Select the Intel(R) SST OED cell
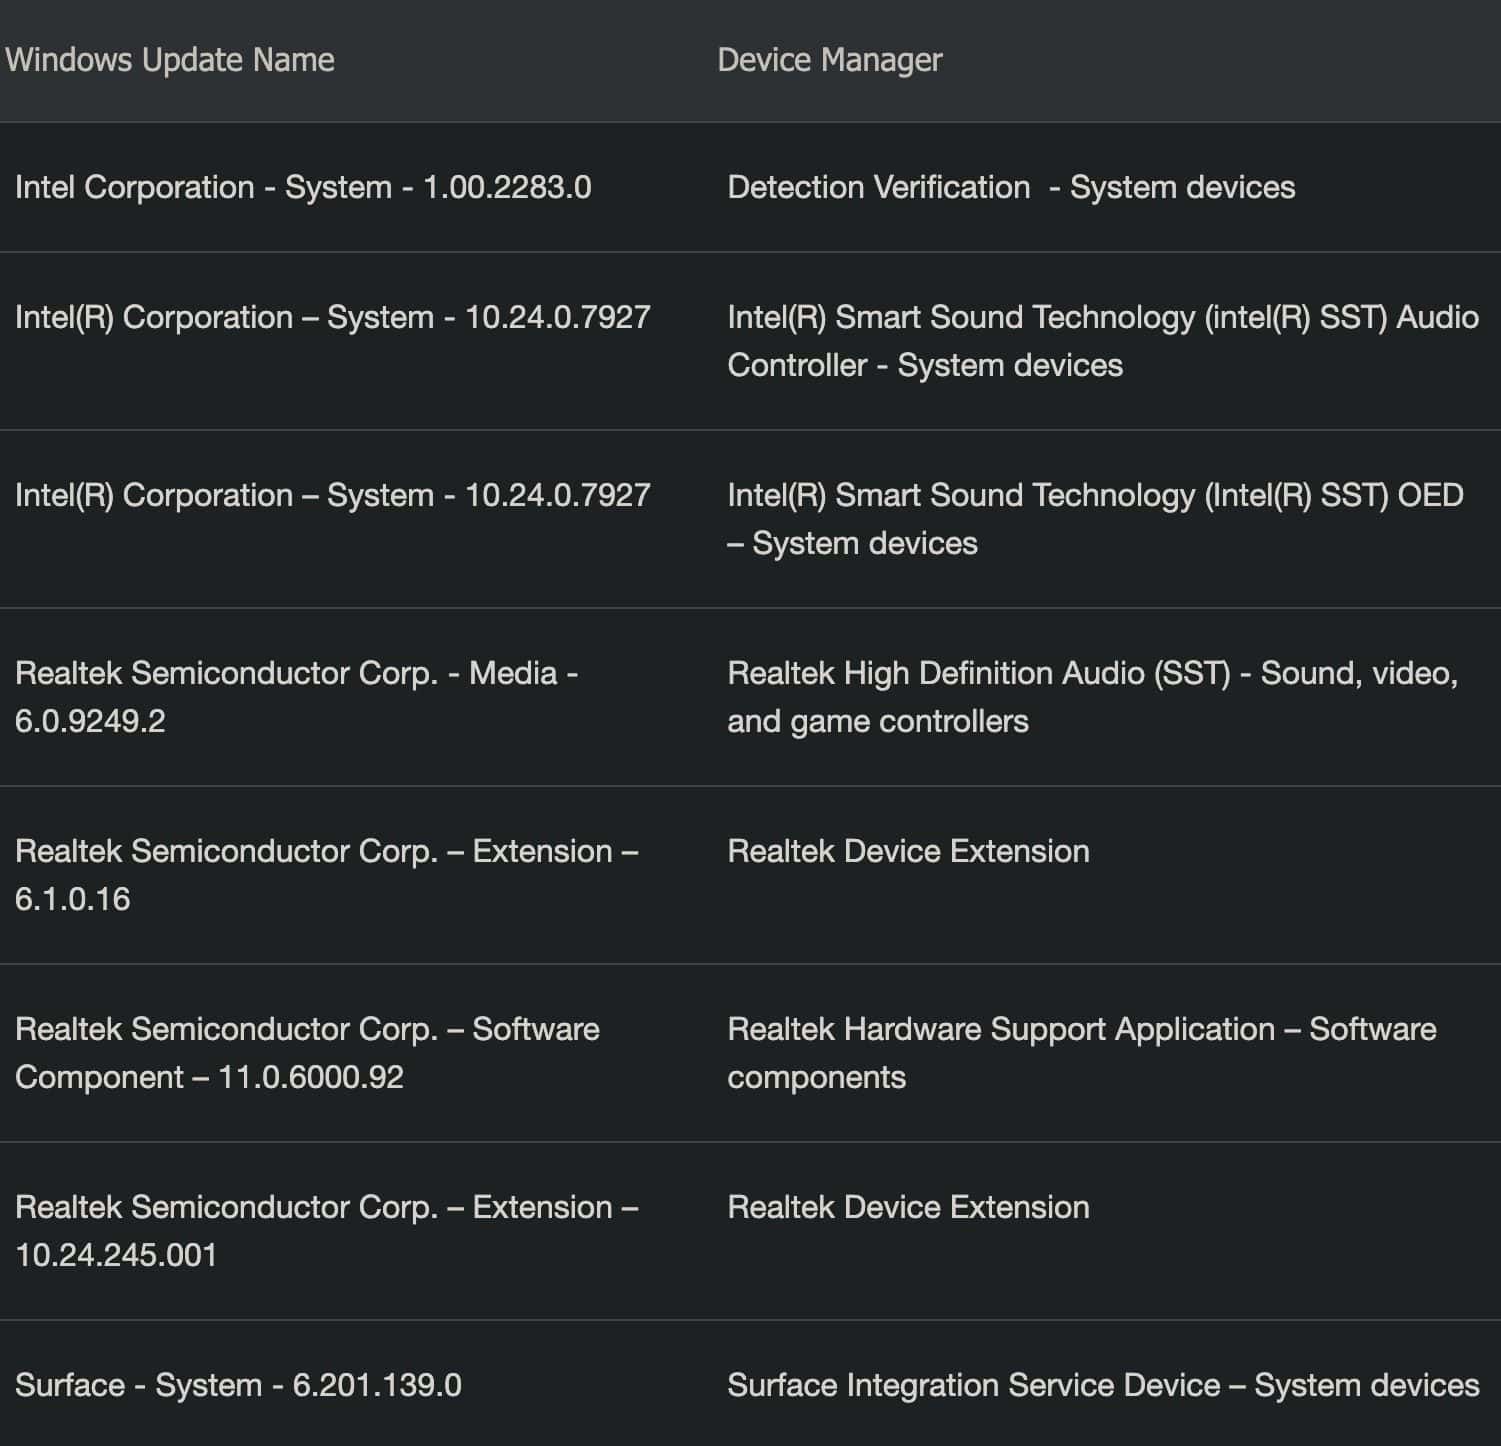 click(x=1095, y=519)
